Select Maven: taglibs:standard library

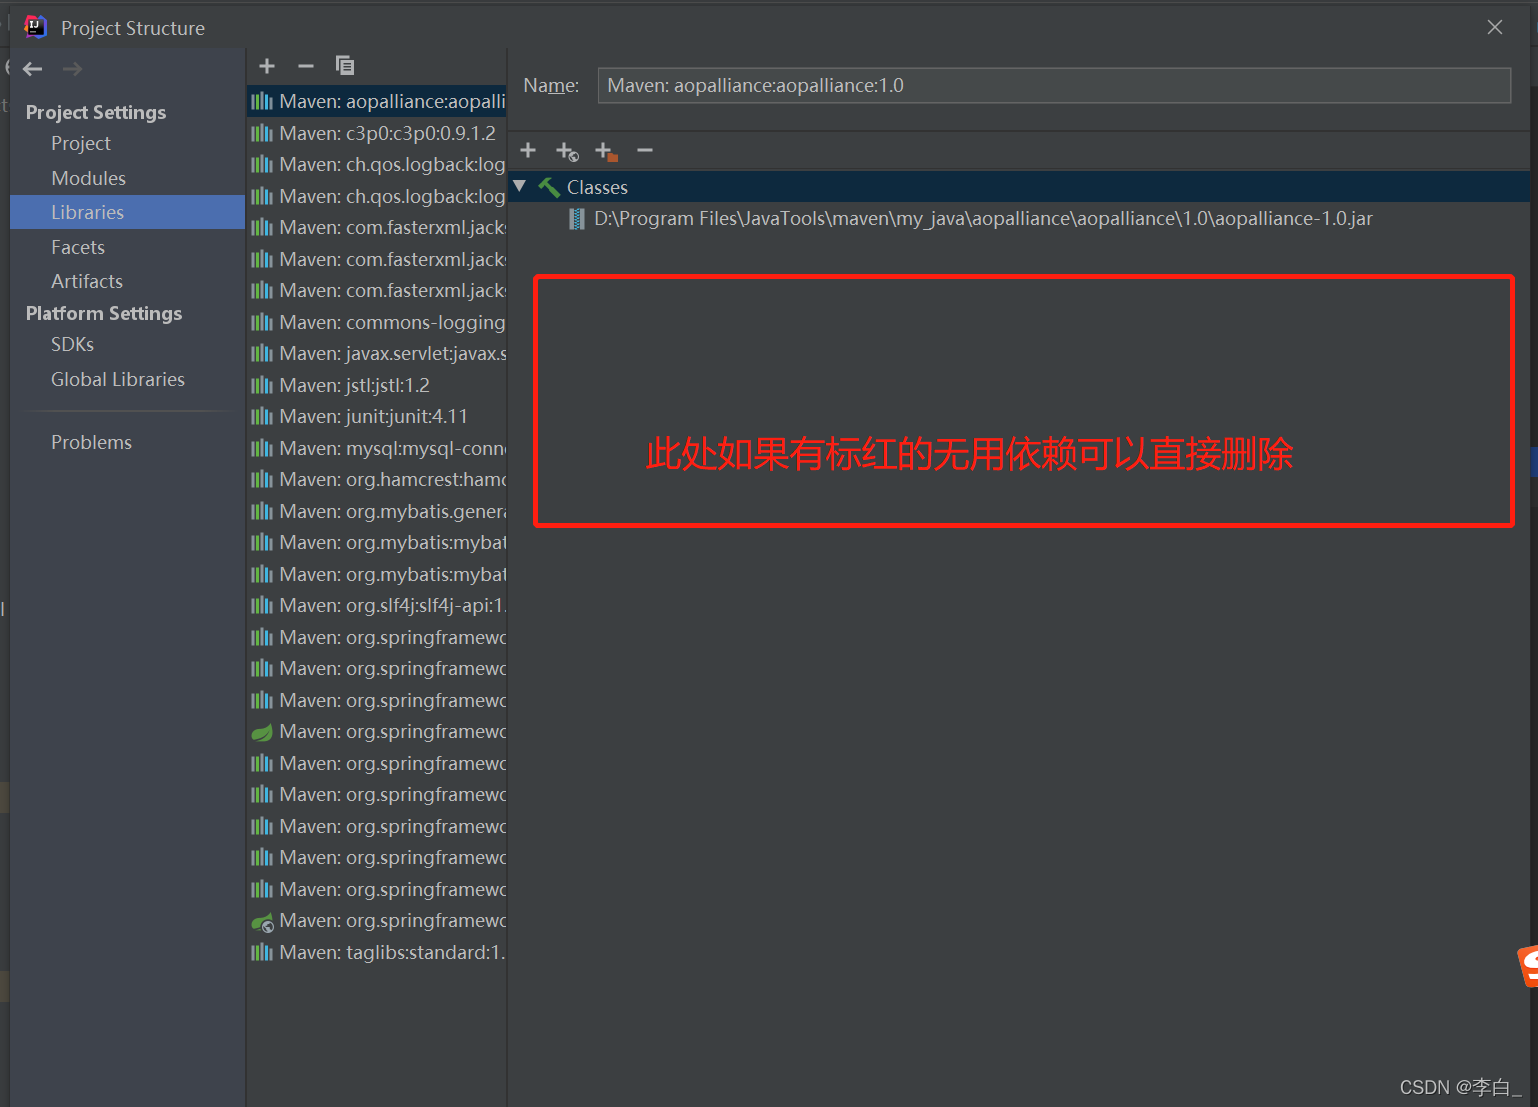coord(377,952)
